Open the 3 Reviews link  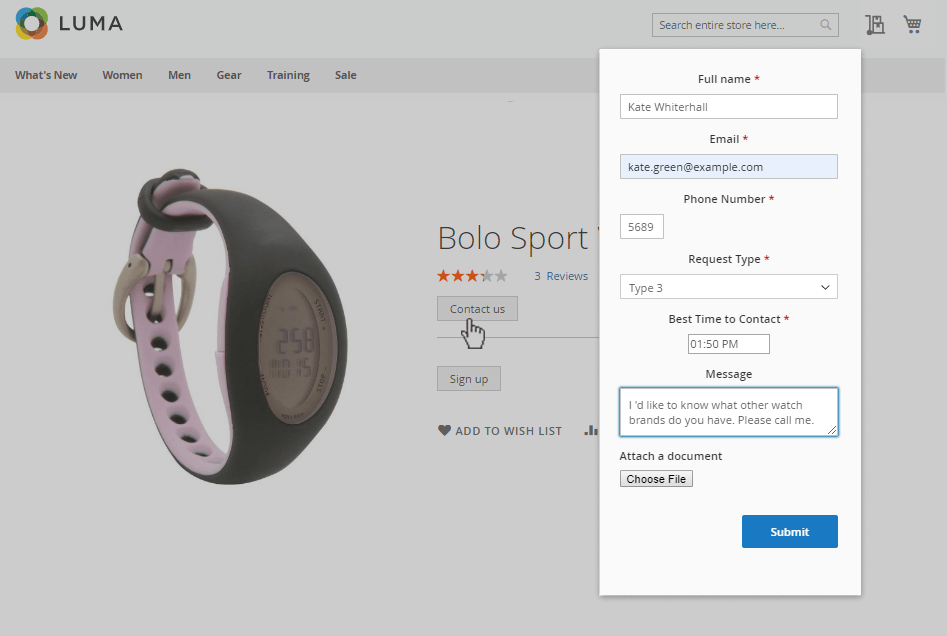pos(561,276)
